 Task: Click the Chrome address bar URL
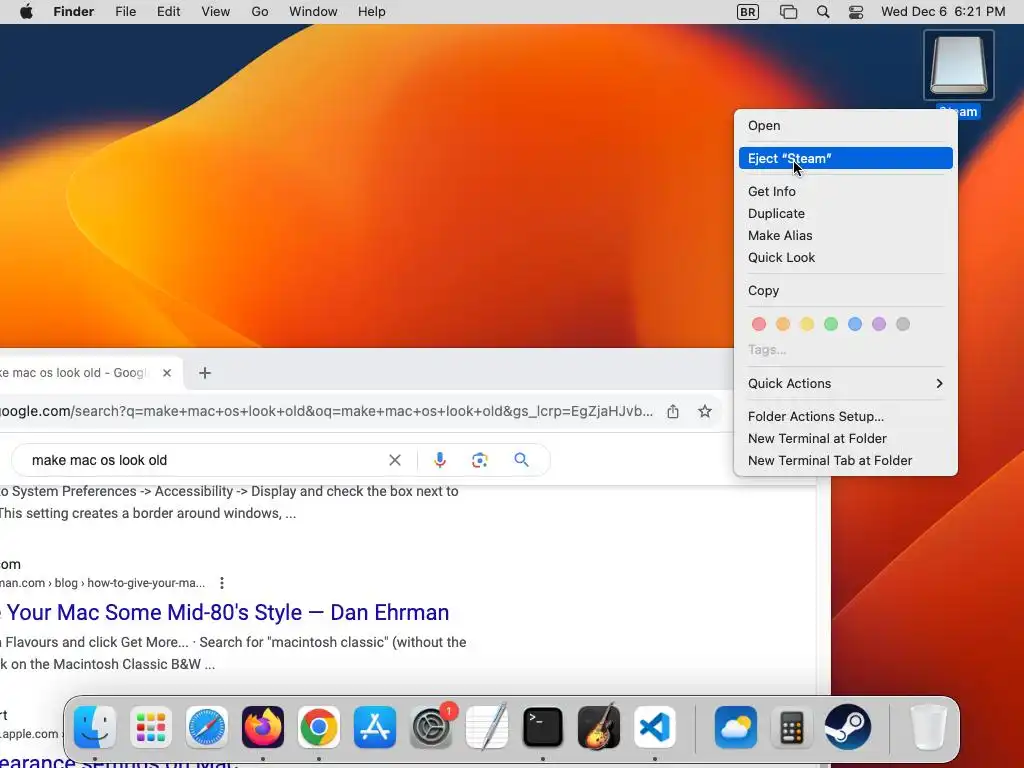(327, 411)
